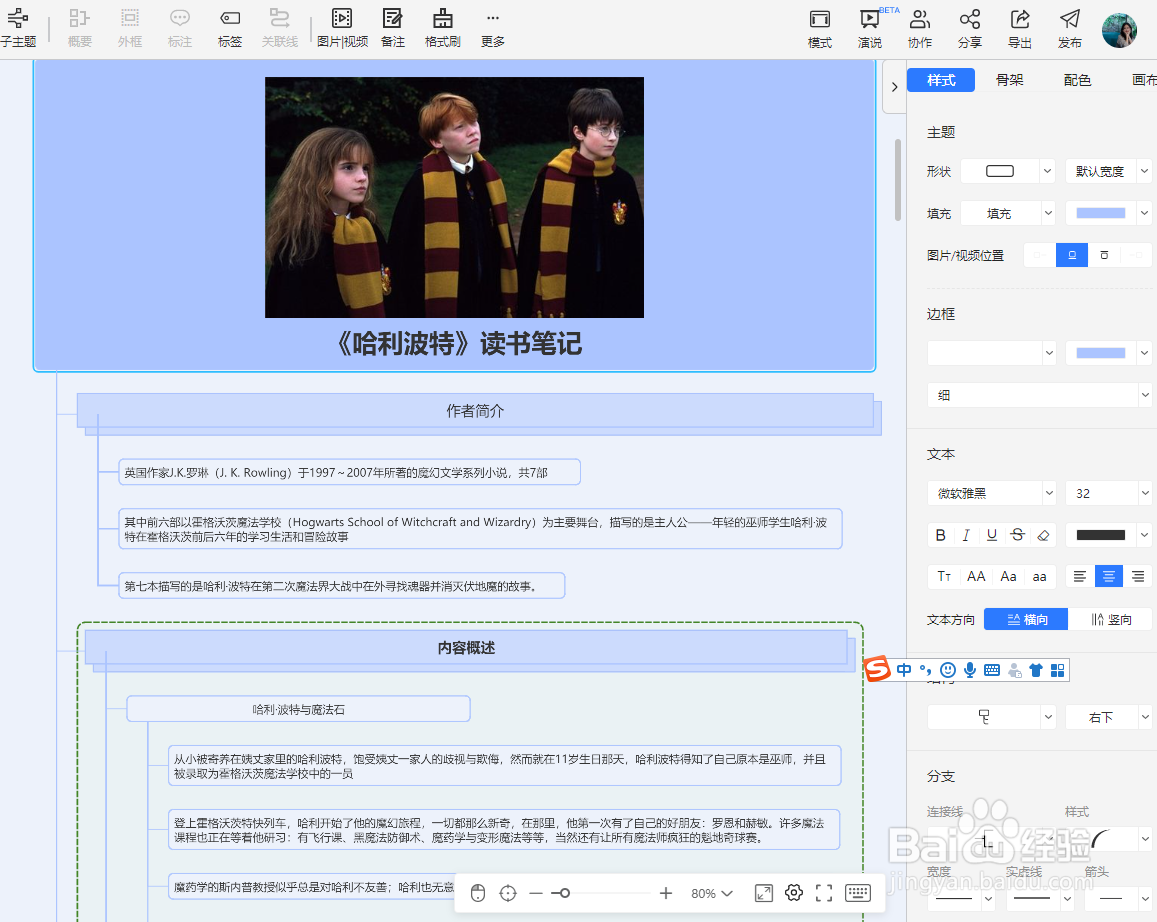Image resolution: width=1157 pixels, height=922 pixels.
Task: Switch to the 样式 tab
Action: (941, 80)
